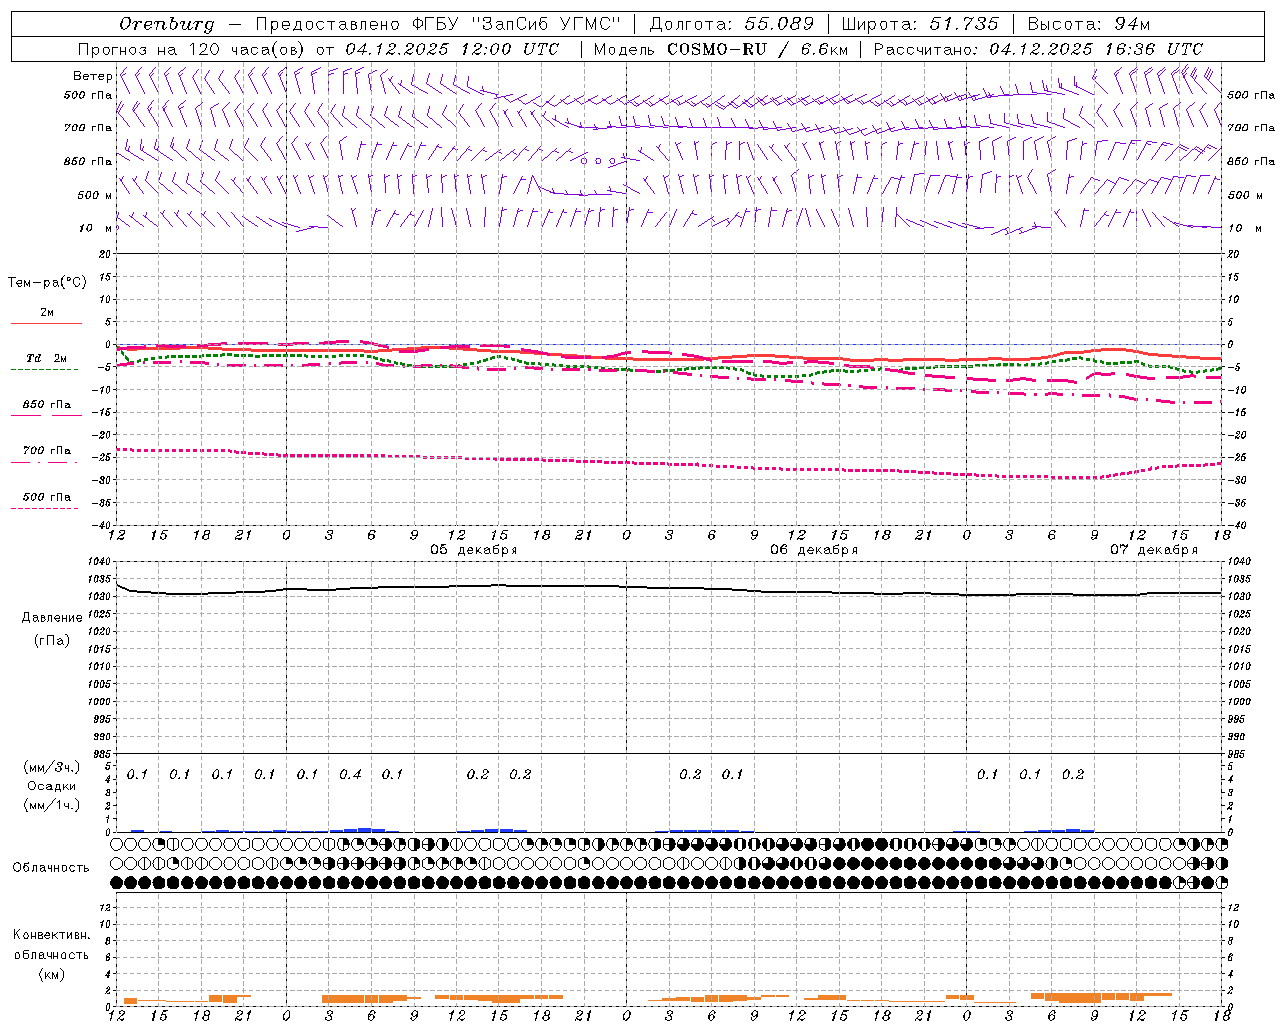Click the '06 декабря' date marker
Image resolution: width=1280 pixels, height=1024 pixels.
click(x=814, y=550)
